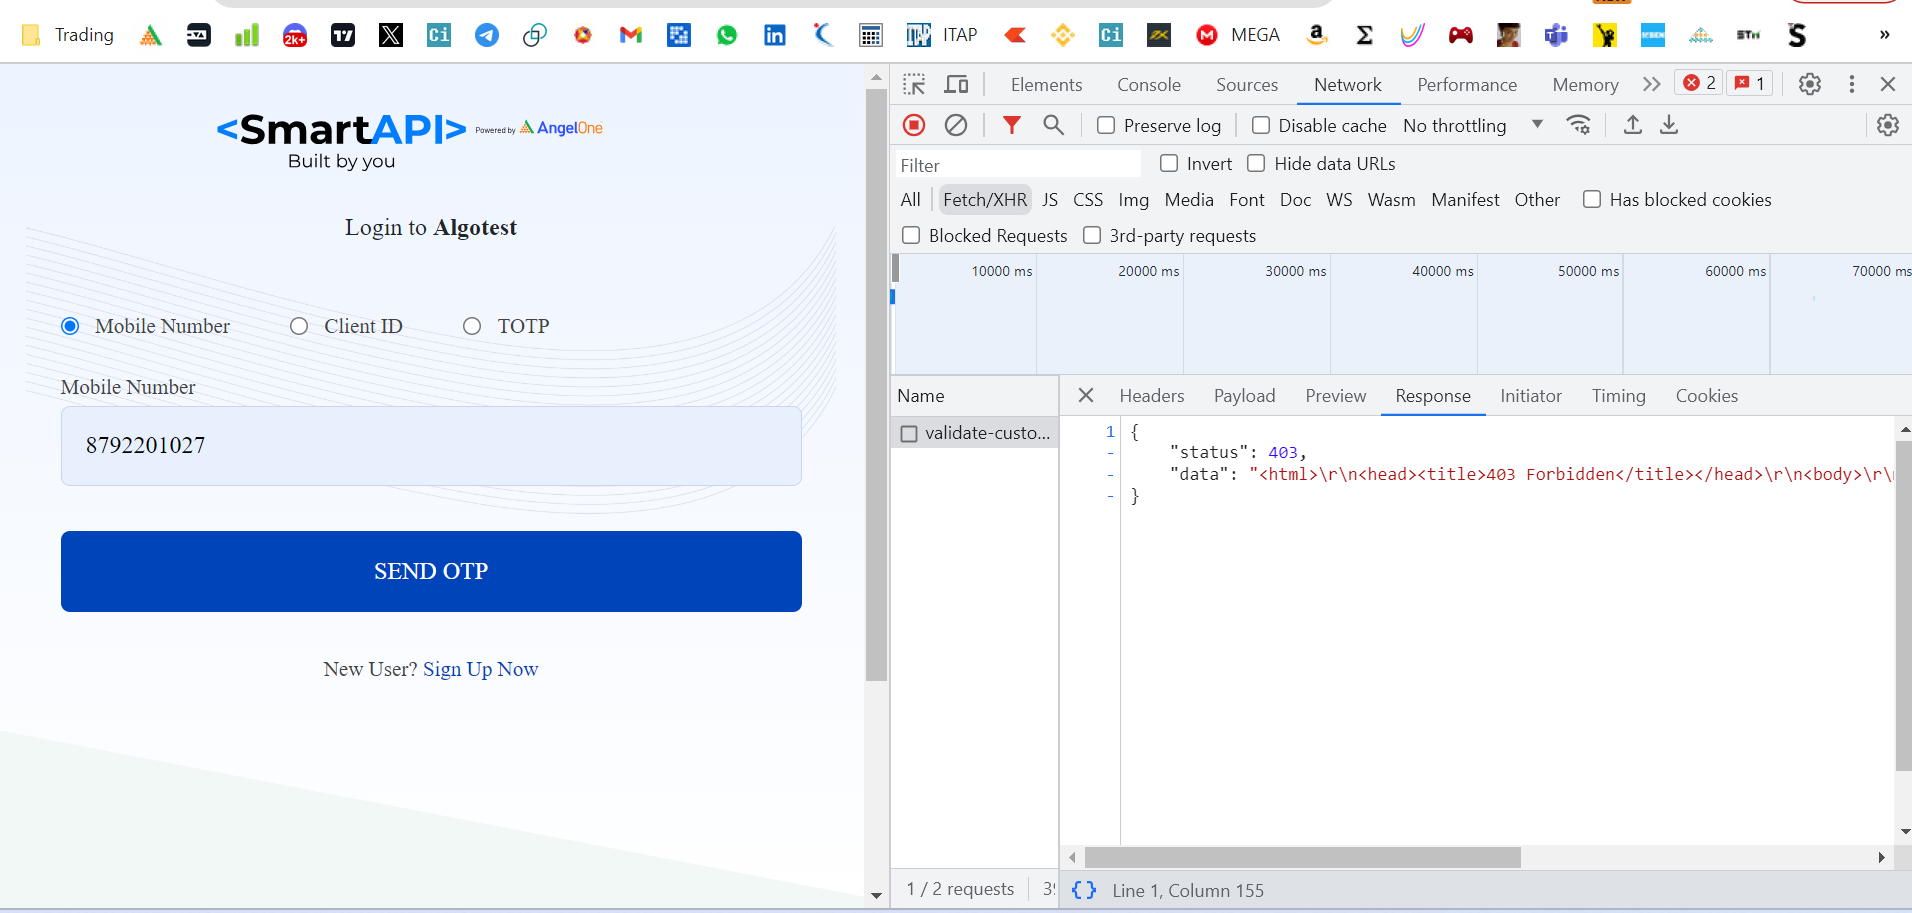1912x913 pixels.
Task: Filter requests by WS
Action: (1339, 200)
